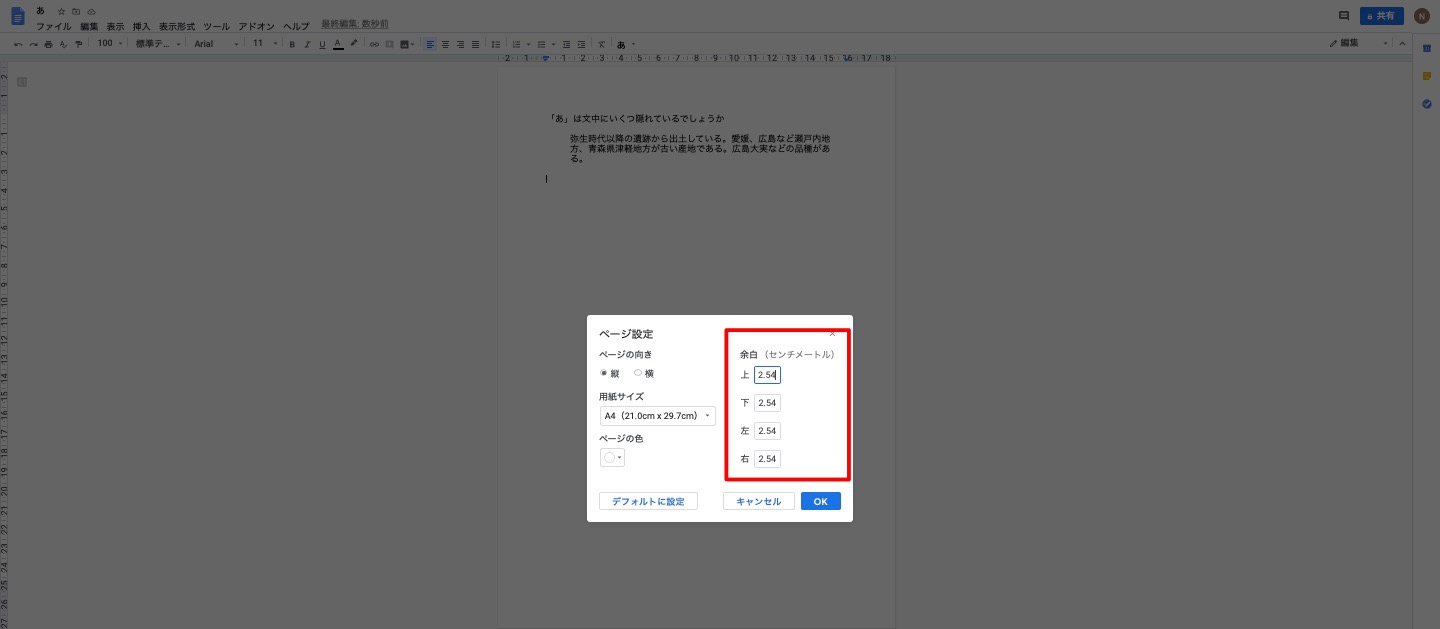This screenshot has height=629, width=1440.
Task: Open the insert image dropdown
Action: pyautogui.click(x=407, y=44)
